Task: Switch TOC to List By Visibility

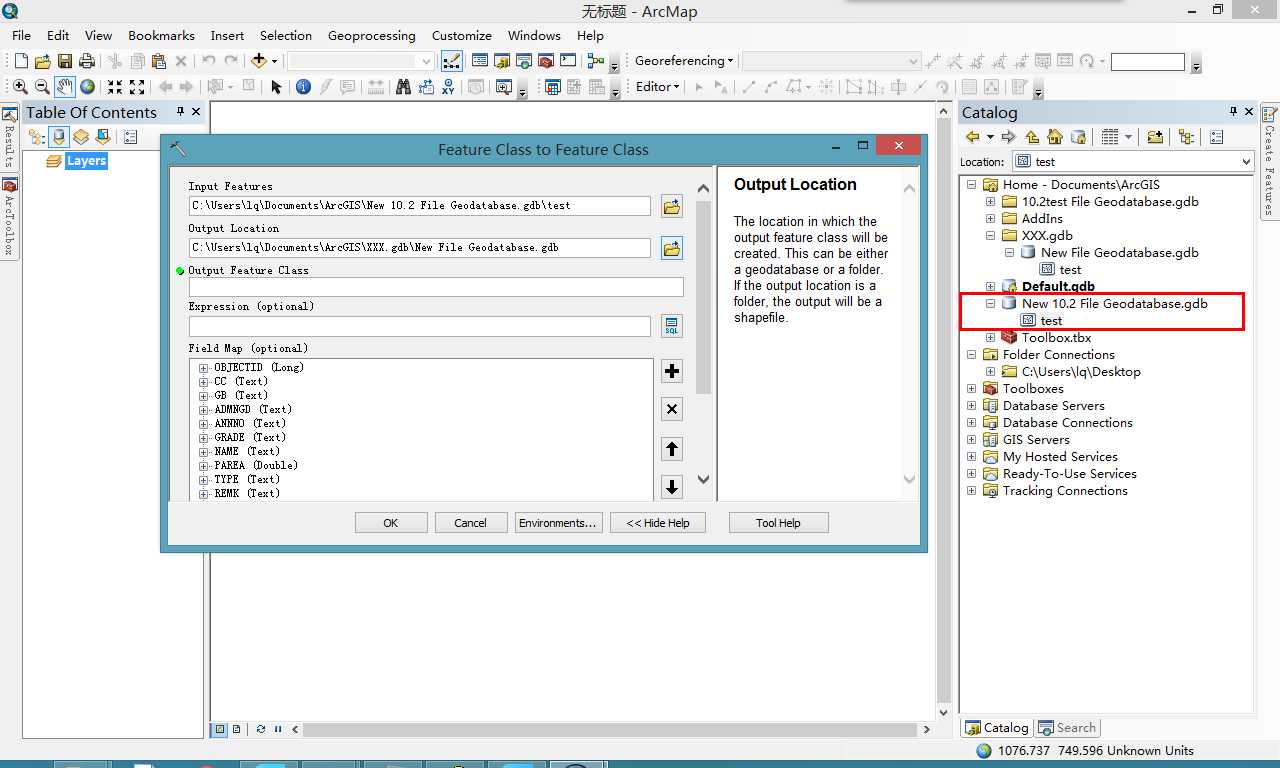Action: [81, 137]
